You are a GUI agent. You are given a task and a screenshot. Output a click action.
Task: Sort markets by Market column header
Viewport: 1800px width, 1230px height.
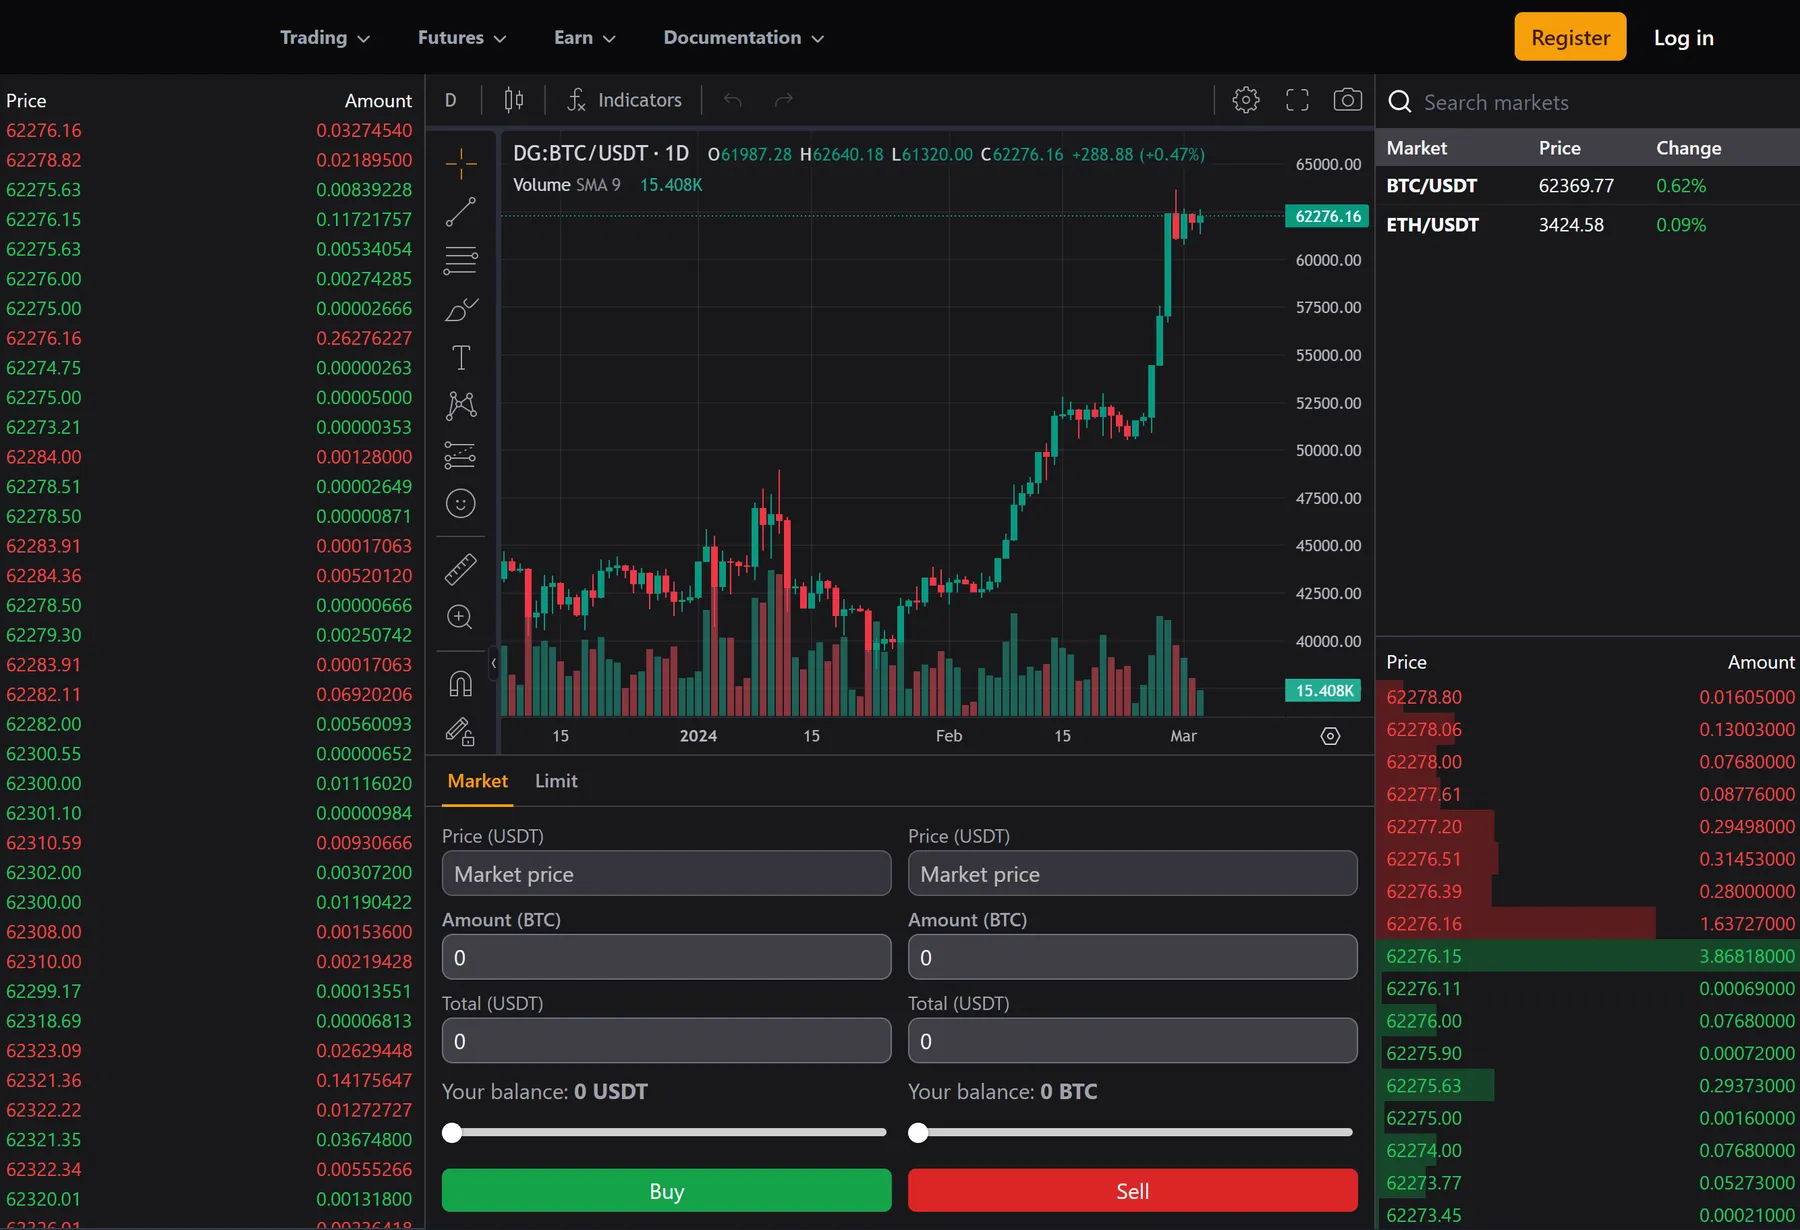tap(1416, 148)
